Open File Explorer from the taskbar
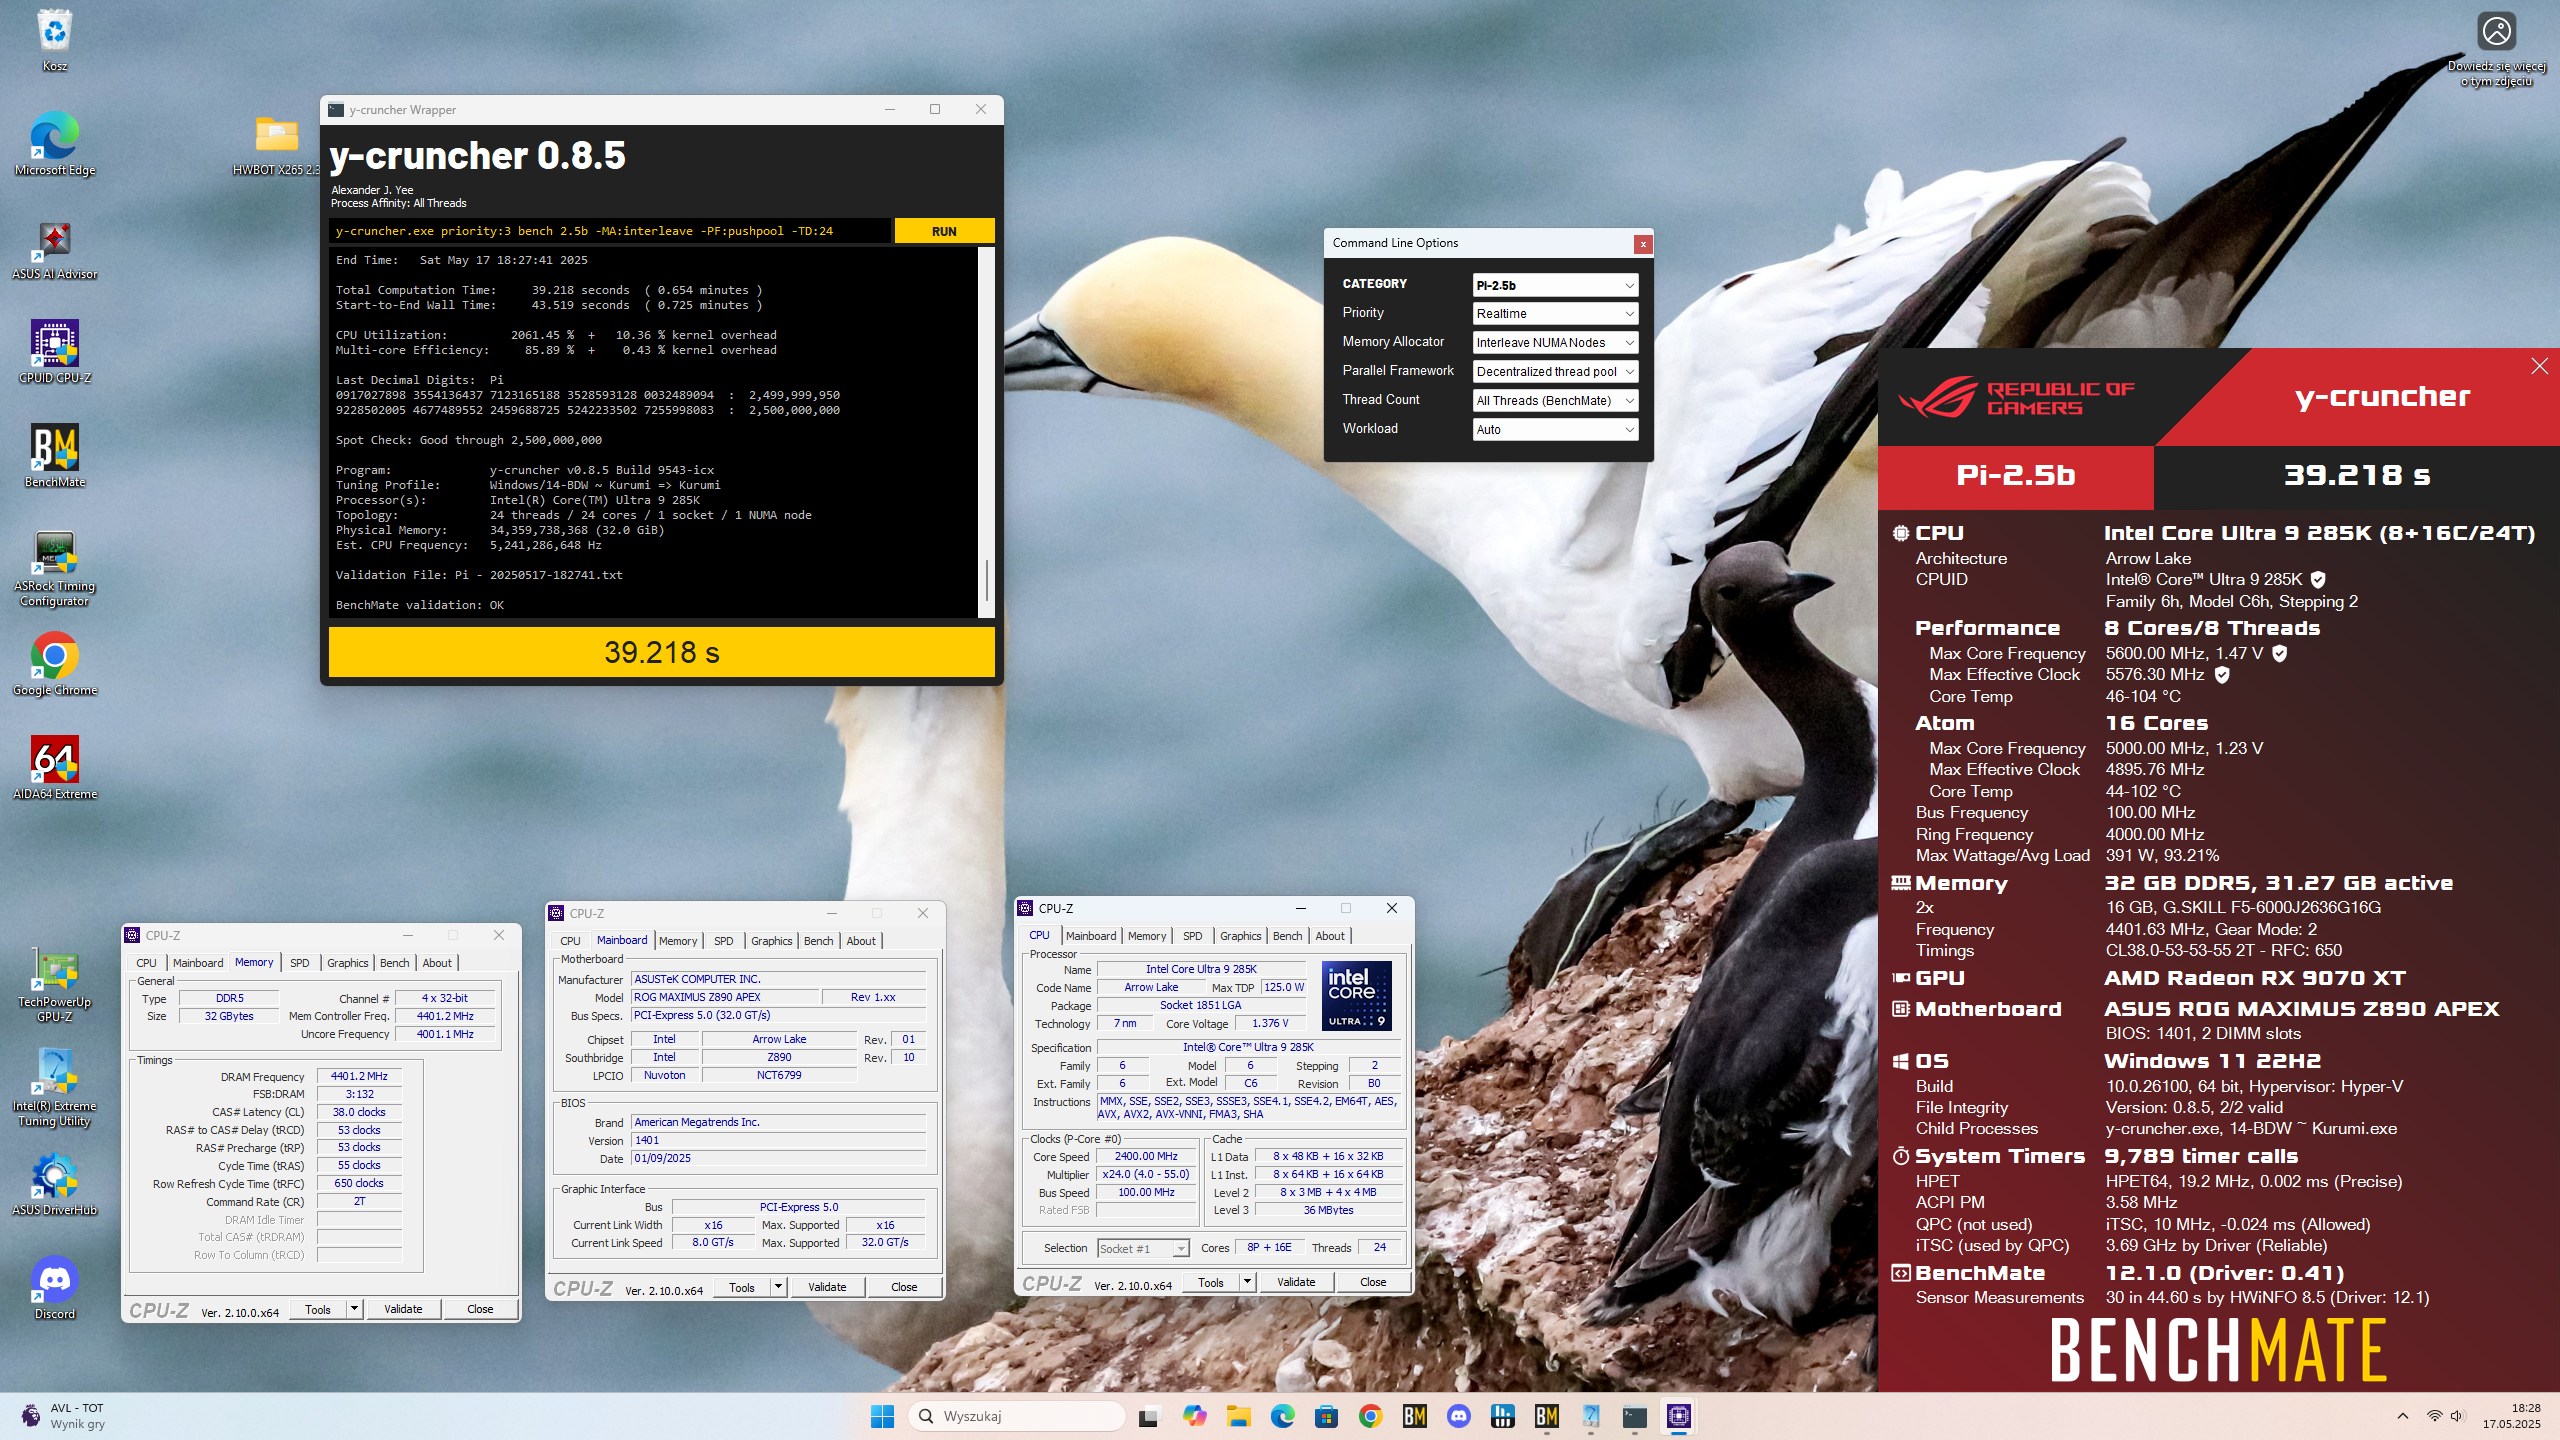Screen dimensions: 2560x1440 [1238, 1416]
